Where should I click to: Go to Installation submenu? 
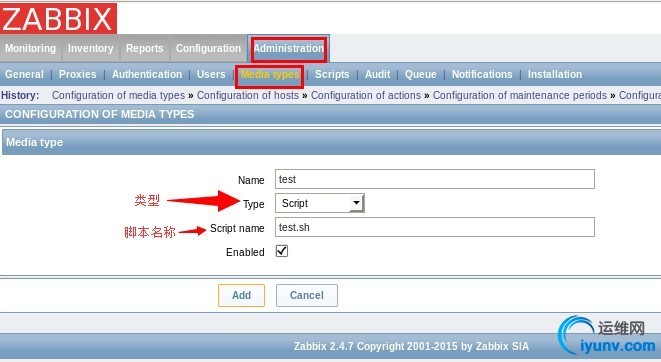point(554,74)
